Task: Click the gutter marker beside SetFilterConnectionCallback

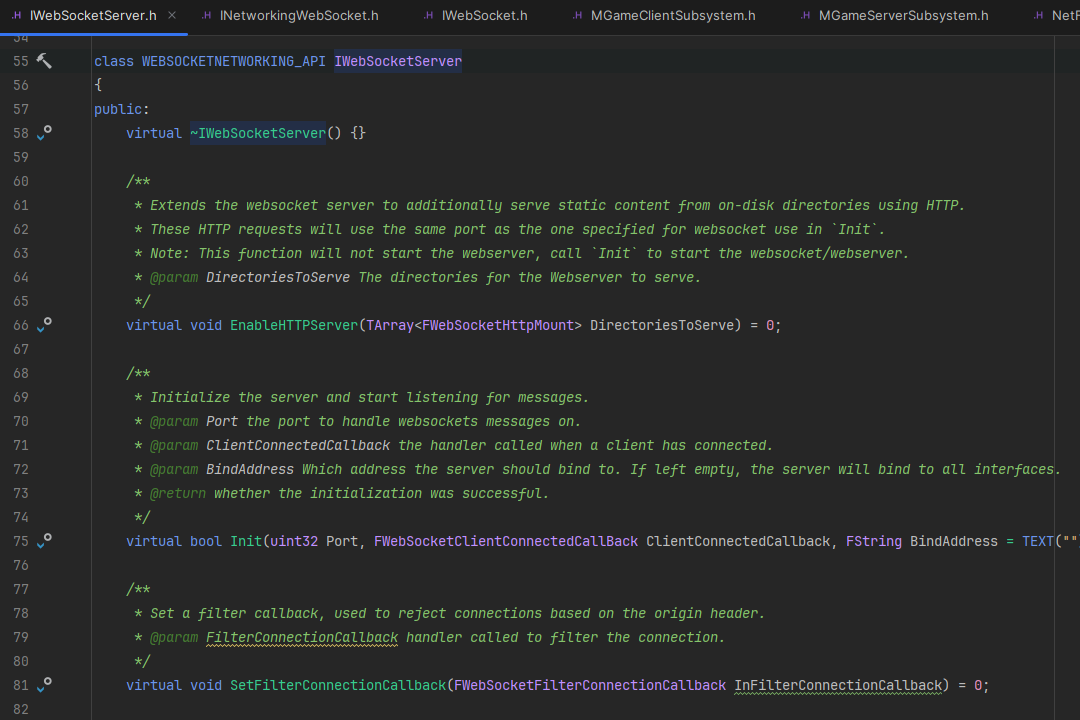Action: (x=42, y=685)
